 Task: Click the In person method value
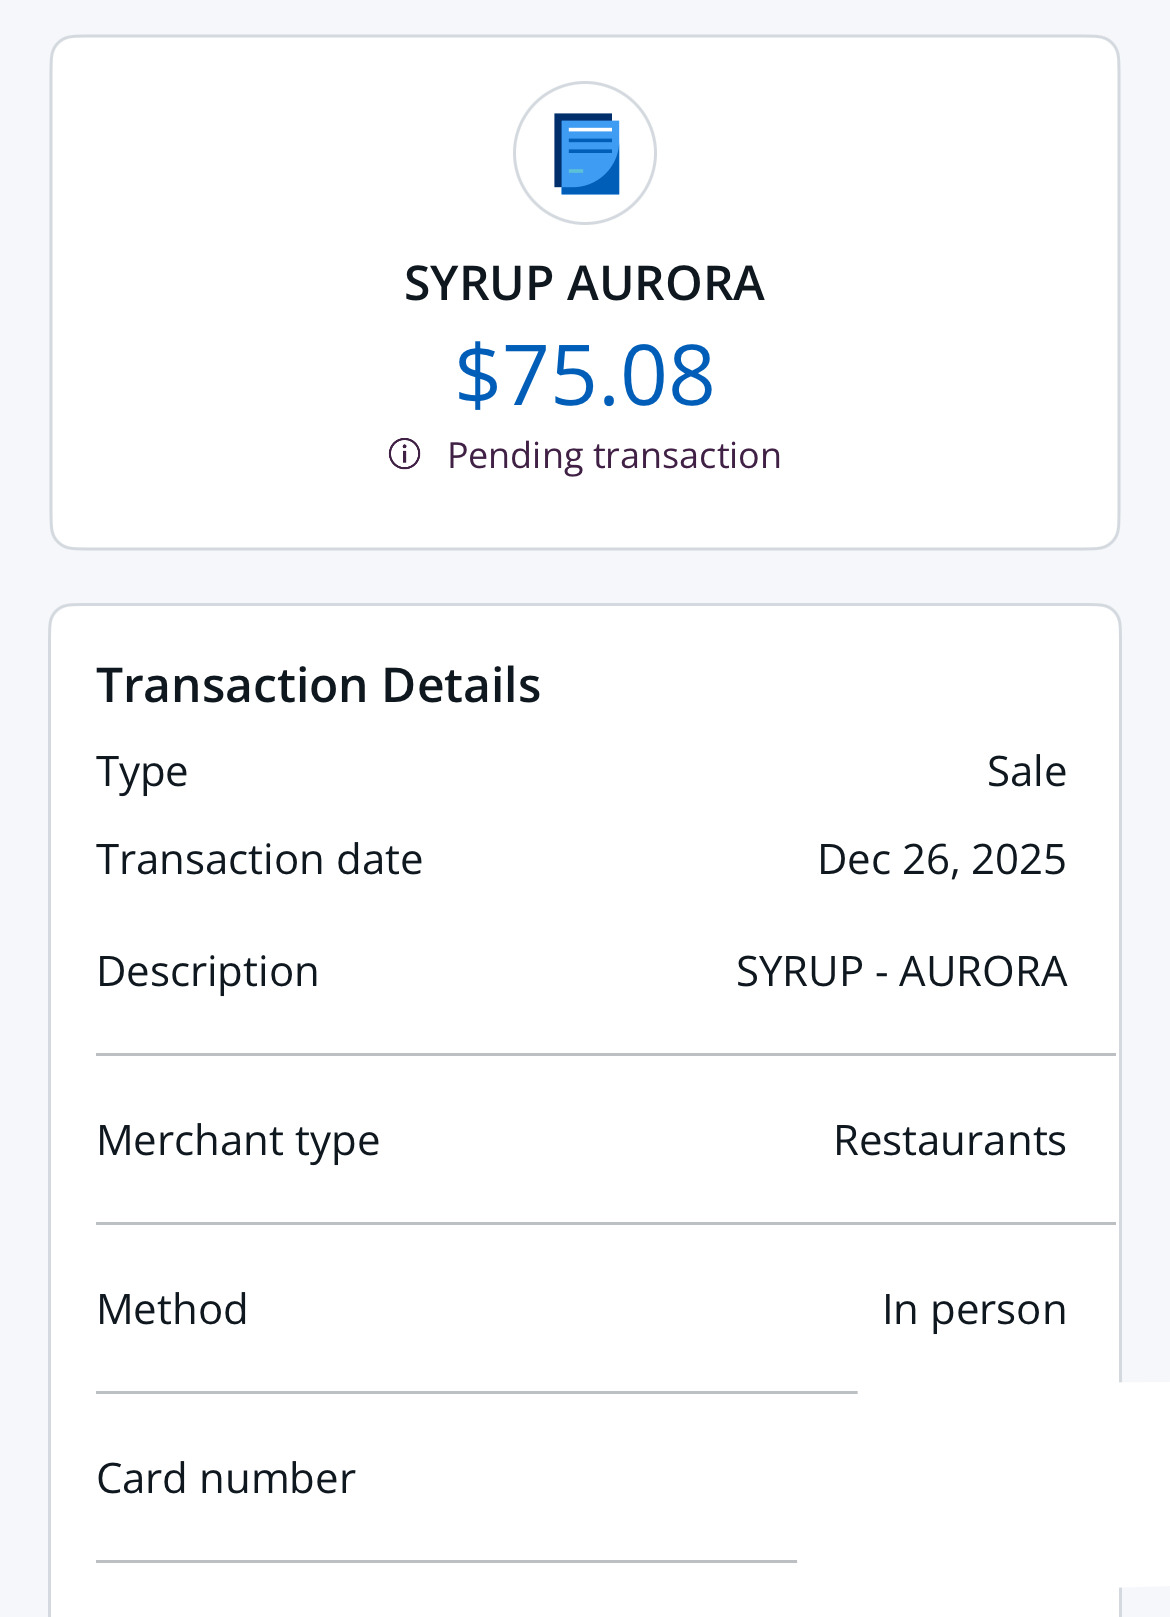tap(973, 1309)
